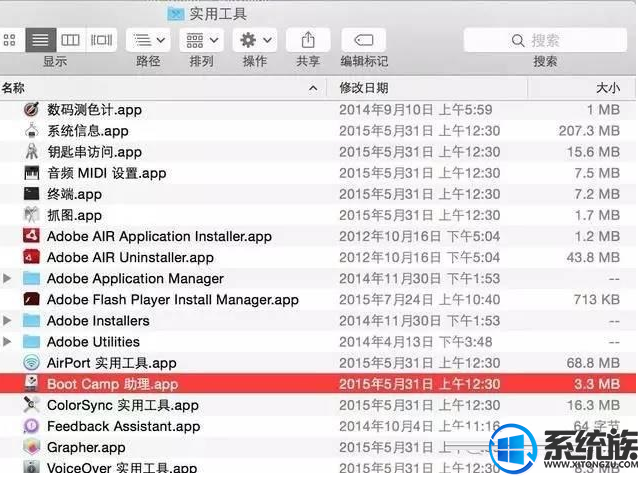The width and height of the screenshot is (638, 477).
Task: Select the 抓图.app icon
Action: [x=31, y=215]
